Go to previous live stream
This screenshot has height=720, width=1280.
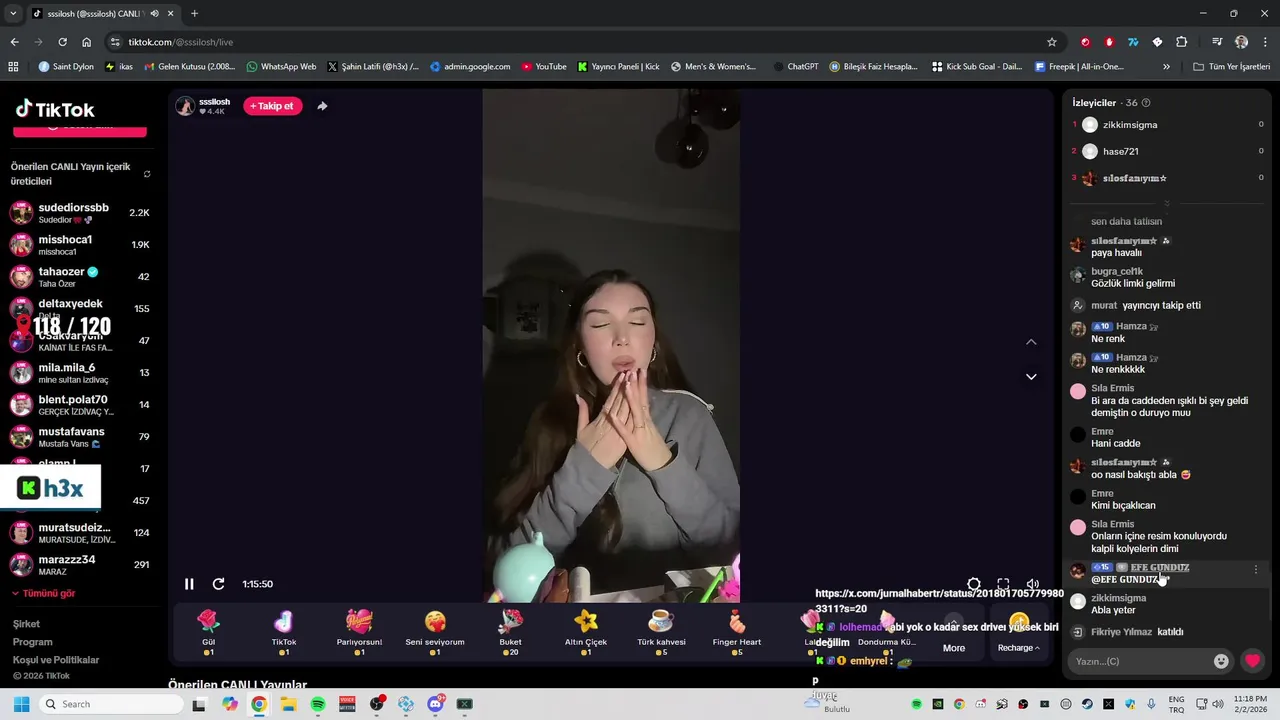pos(1031,342)
